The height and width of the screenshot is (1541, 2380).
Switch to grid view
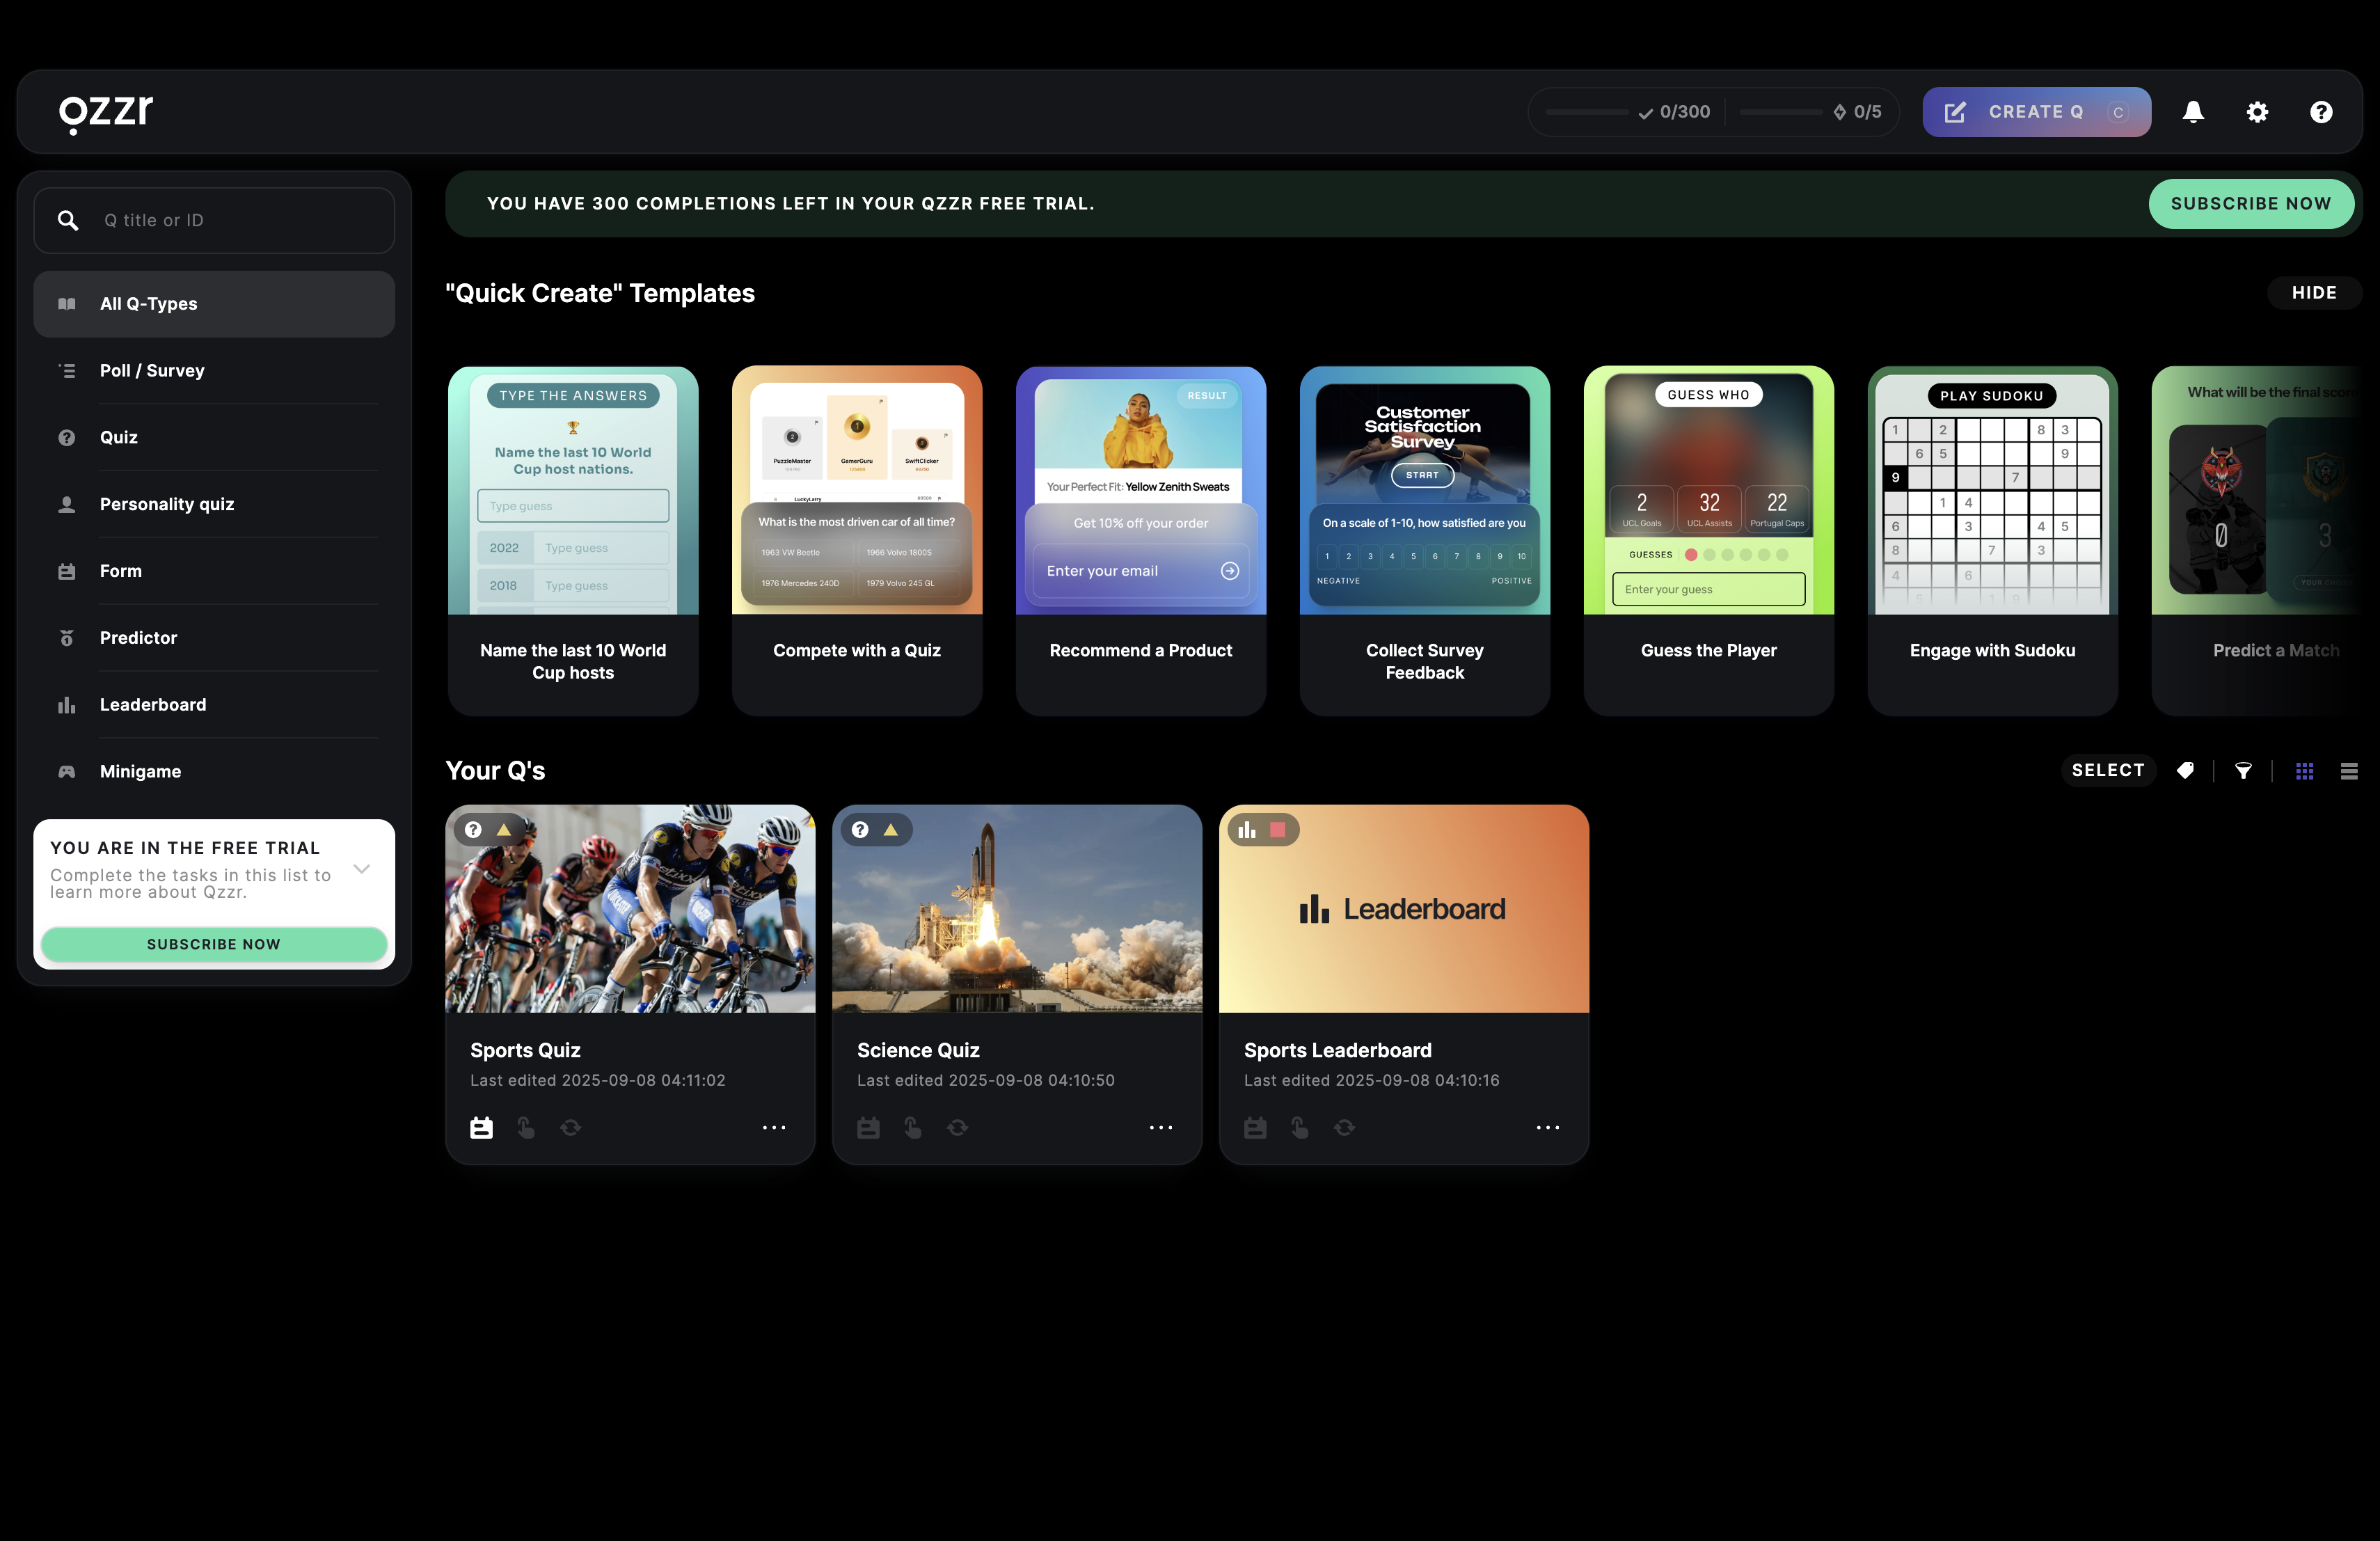click(2304, 770)
